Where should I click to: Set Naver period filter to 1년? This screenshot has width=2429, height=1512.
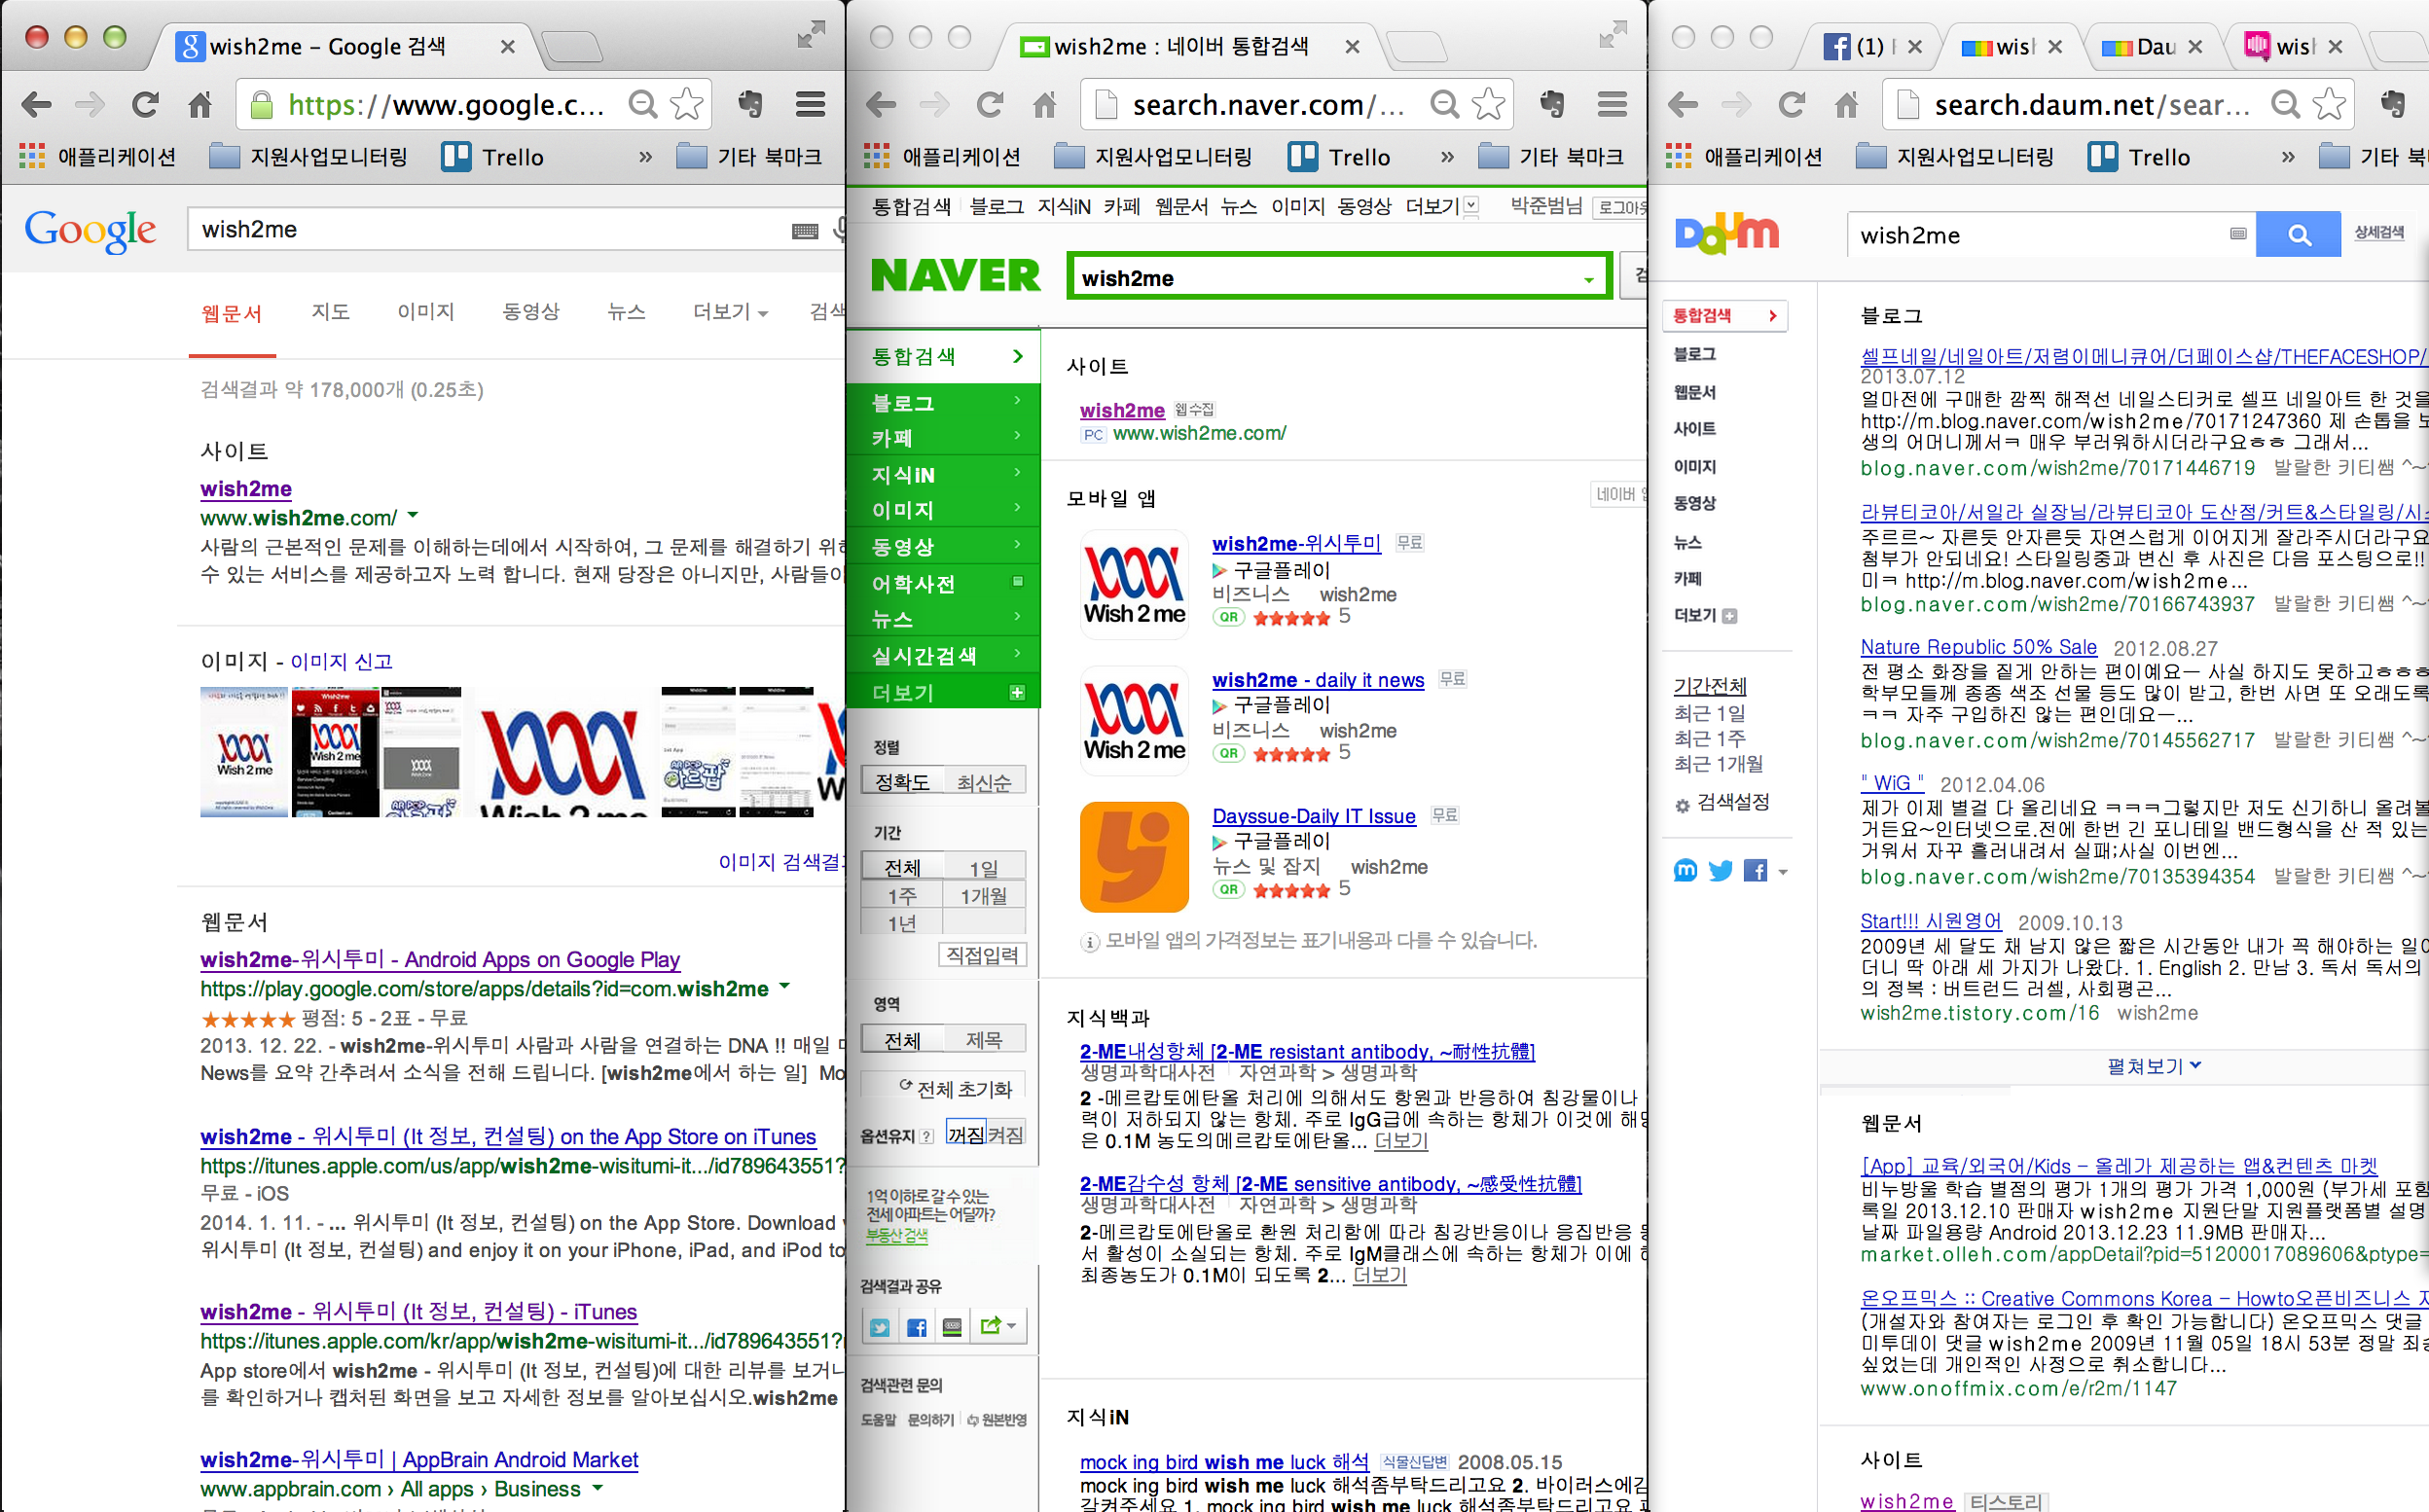pyautogui.click(x=902, y=923)
